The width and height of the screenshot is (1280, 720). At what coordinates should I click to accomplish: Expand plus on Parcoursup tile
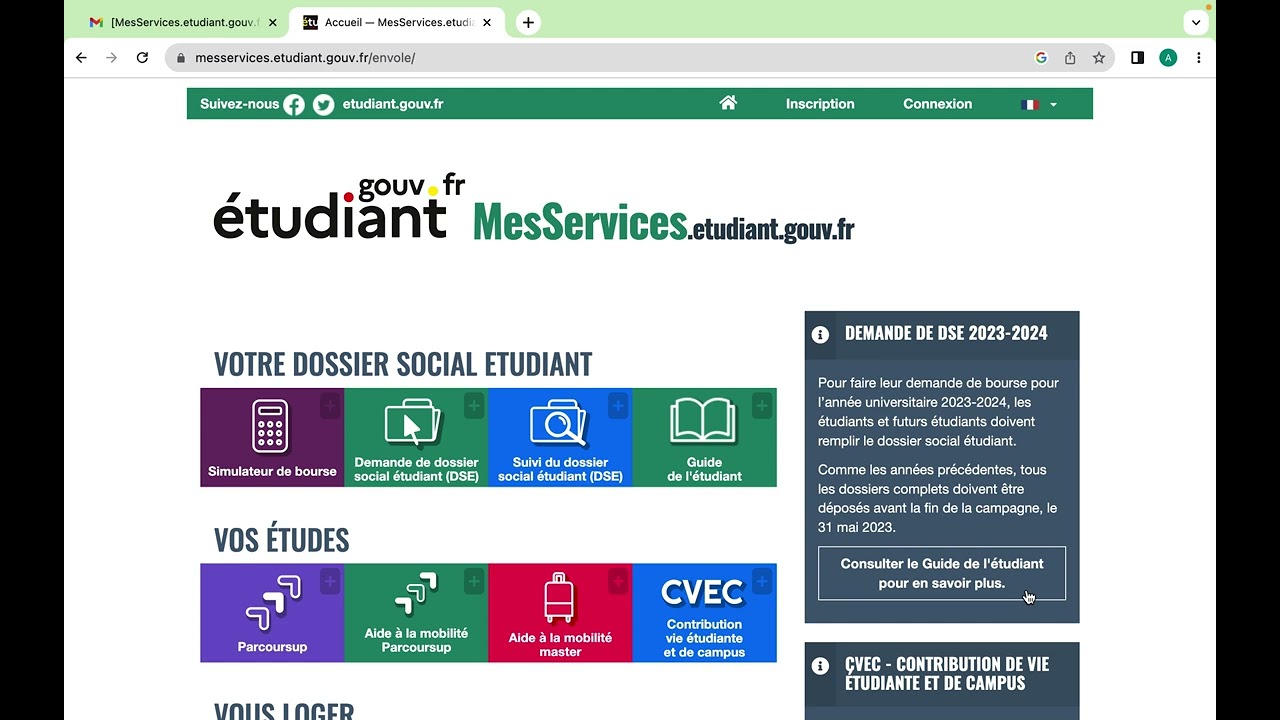[x=330, y=581]
